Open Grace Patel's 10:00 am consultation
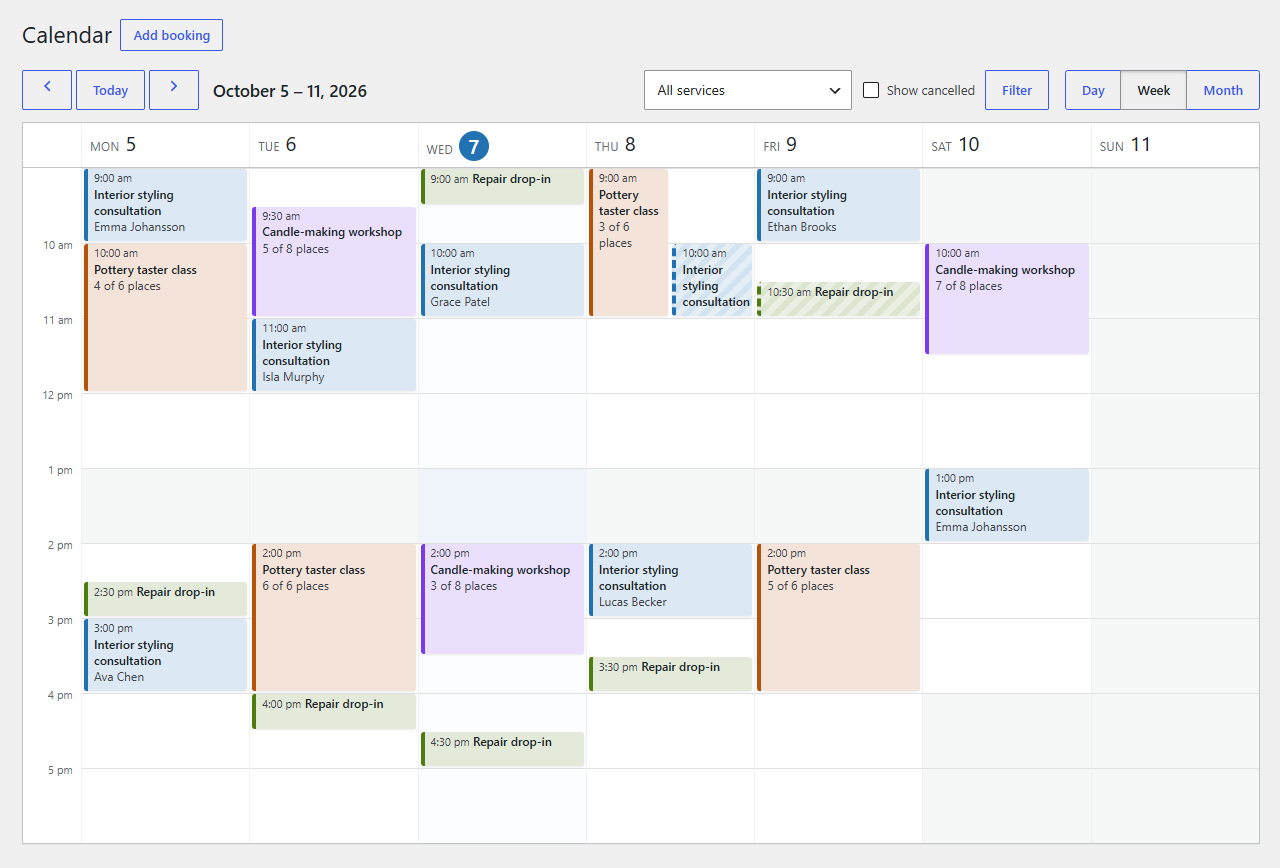 (502, 280)
